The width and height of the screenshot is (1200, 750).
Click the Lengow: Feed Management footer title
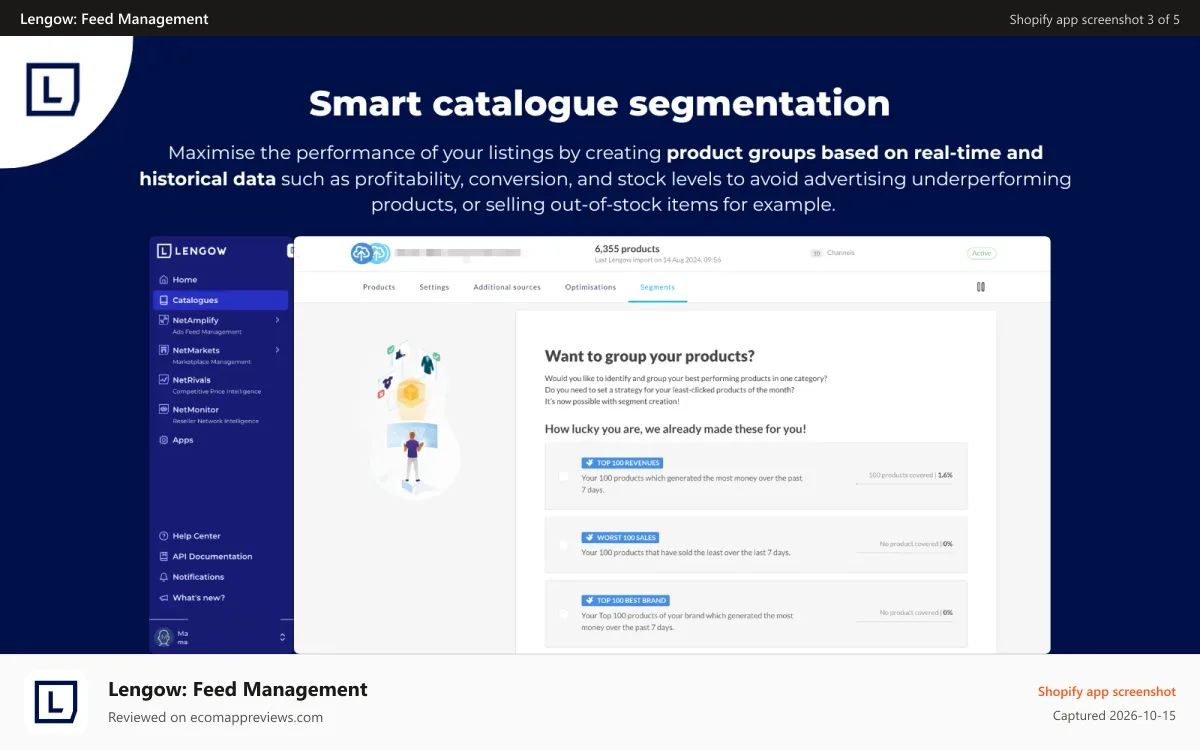[x=238, y=689]
